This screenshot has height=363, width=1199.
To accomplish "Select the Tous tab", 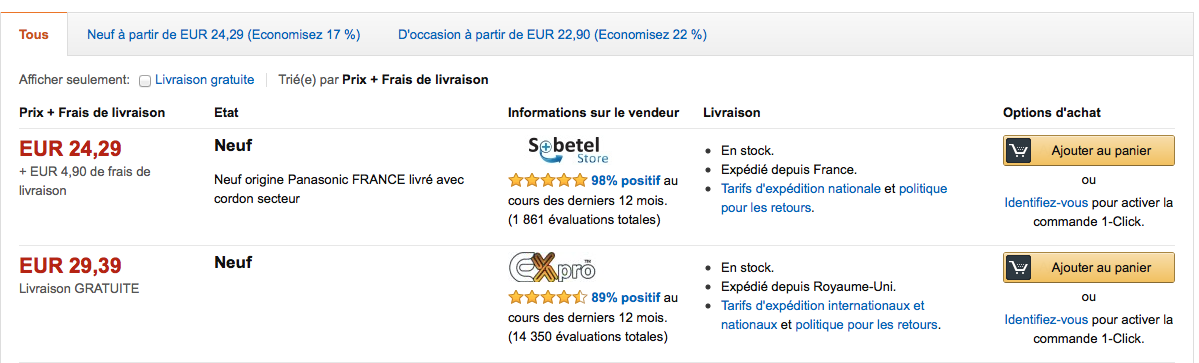I will (34, 34).
